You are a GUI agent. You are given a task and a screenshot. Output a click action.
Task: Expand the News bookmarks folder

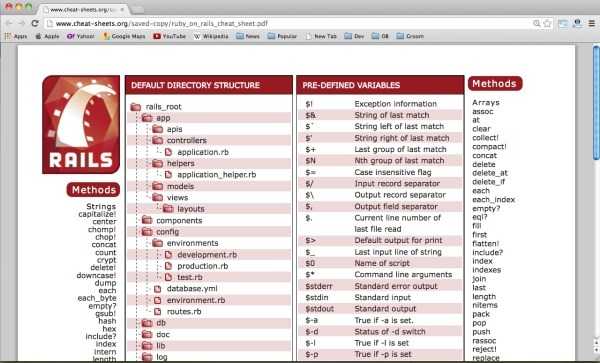(x=248, y=36)
